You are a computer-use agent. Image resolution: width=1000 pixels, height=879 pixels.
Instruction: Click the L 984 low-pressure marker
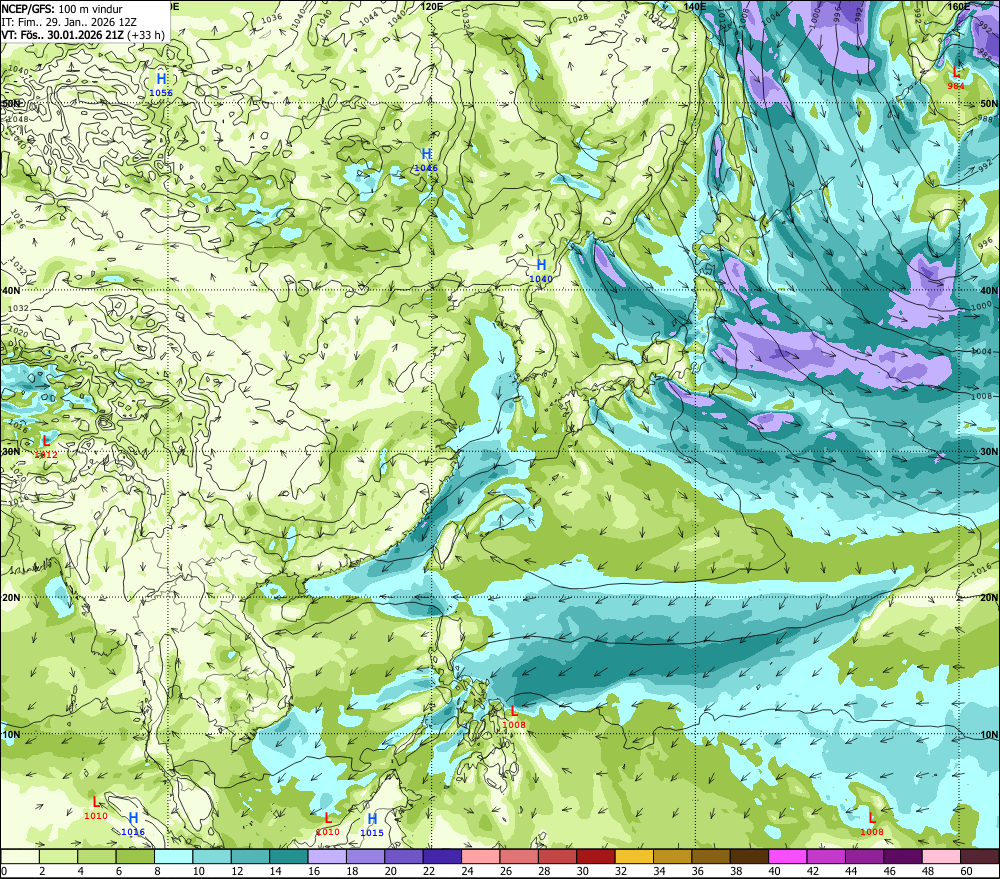(x=956, y=78)
